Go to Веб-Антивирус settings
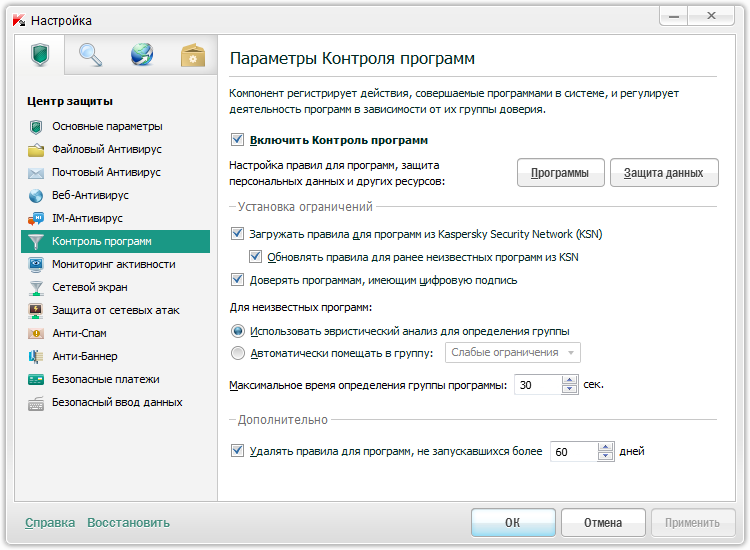The image size is (750, 550). tap(90, 196)
